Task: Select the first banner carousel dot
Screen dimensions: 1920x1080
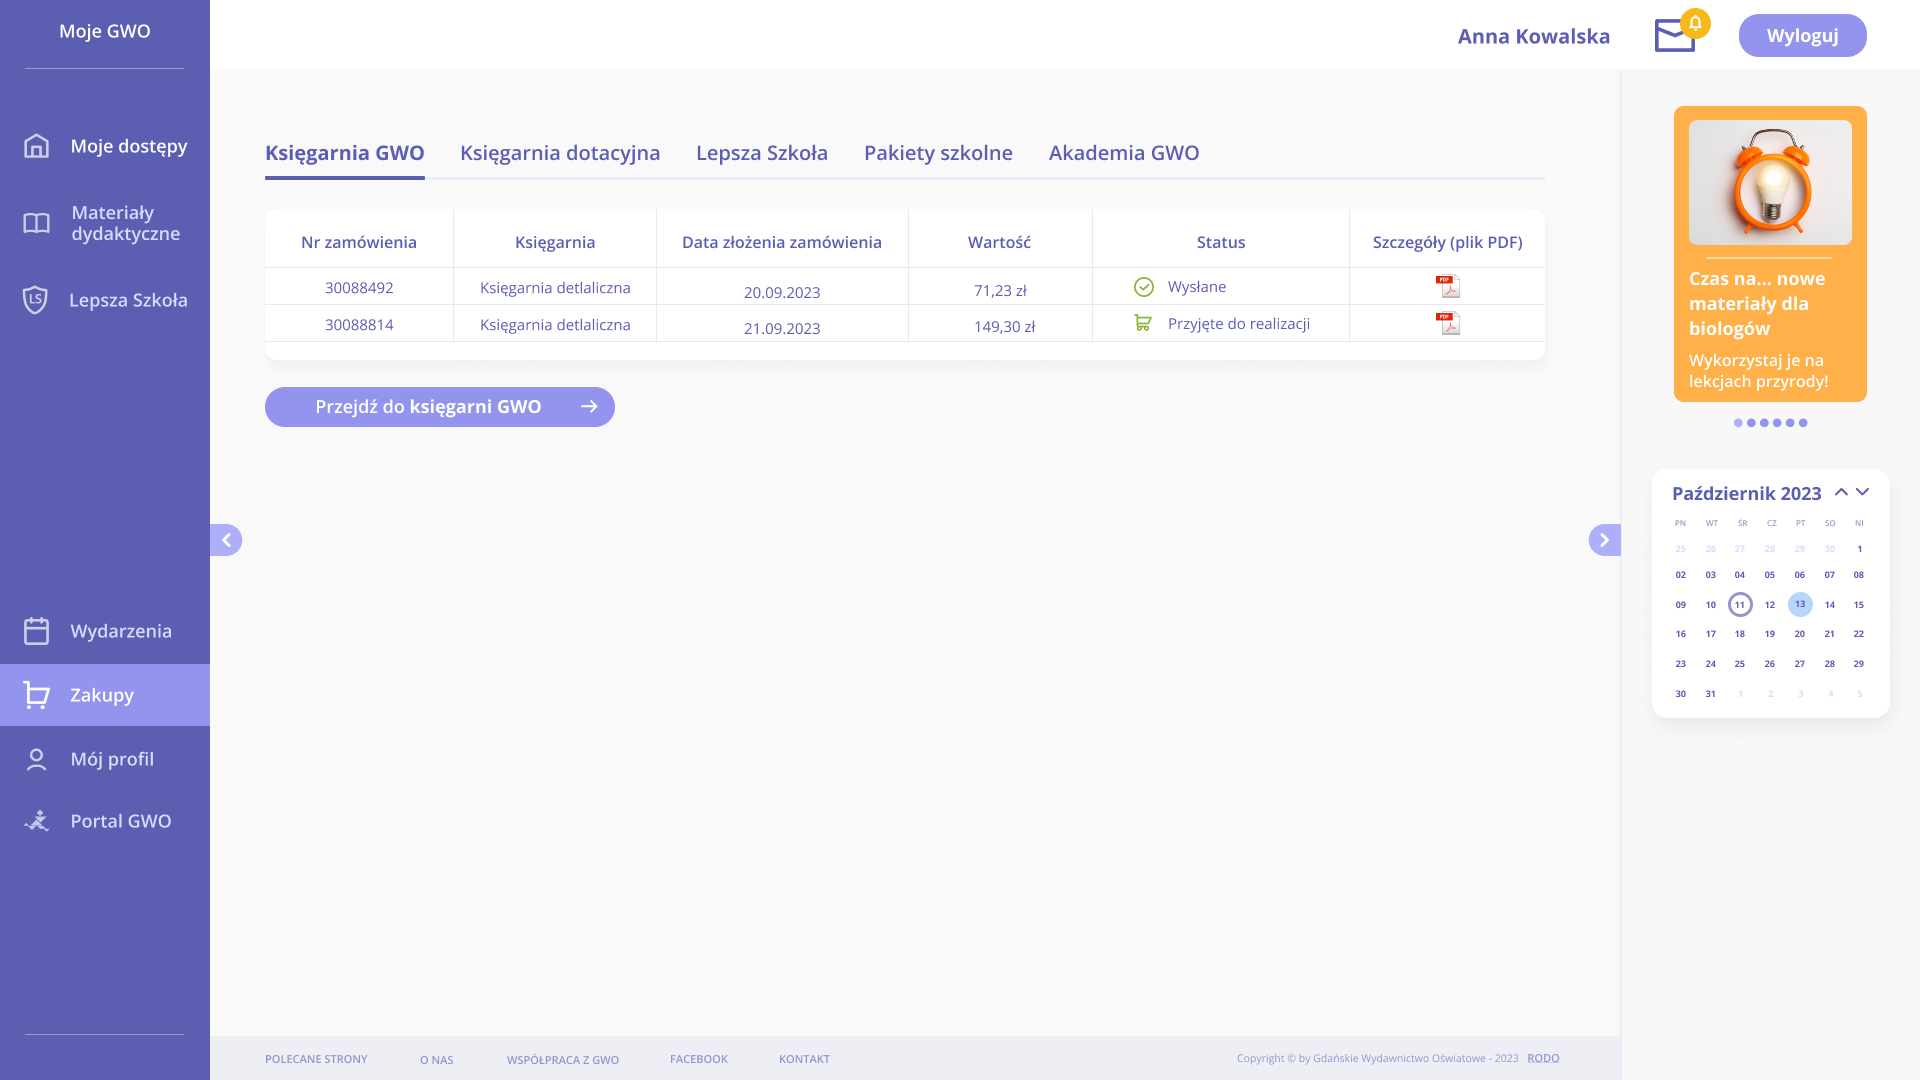Action: tap(1738, 423)
